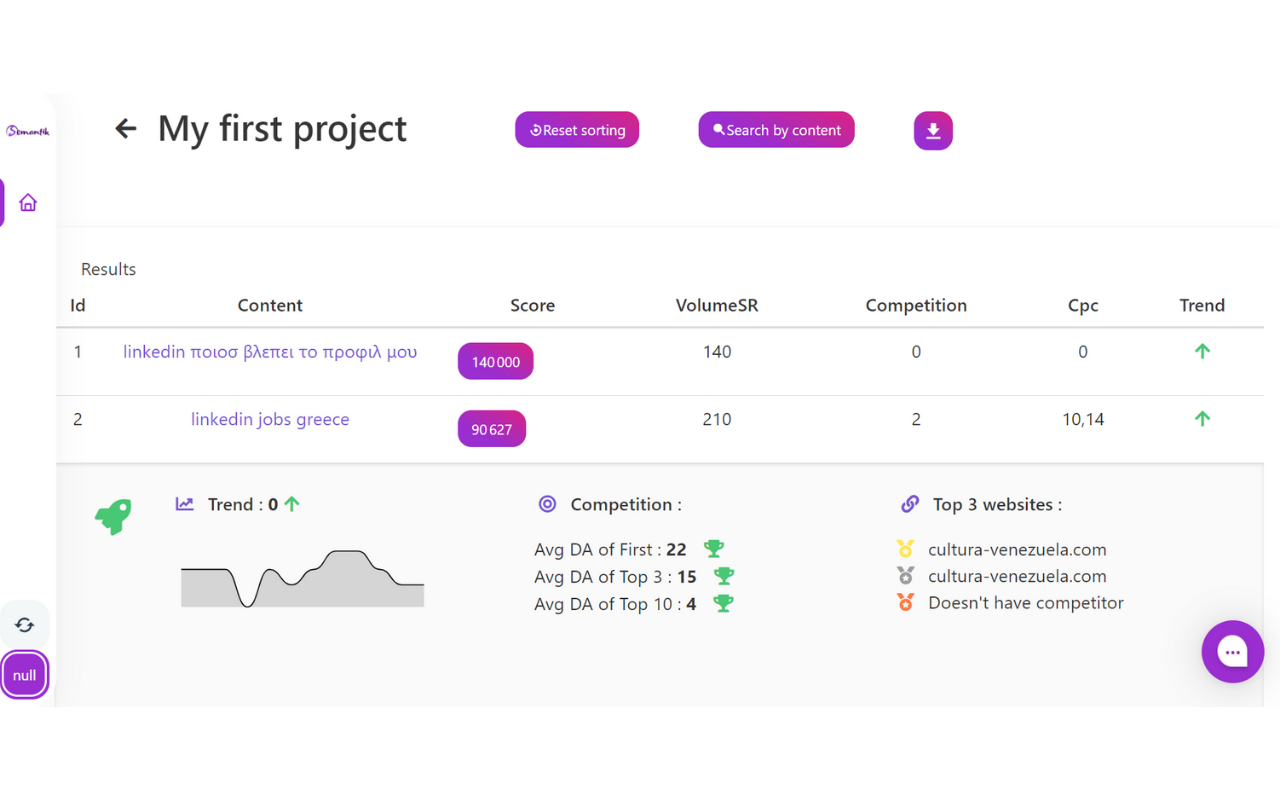This screenshot has height=800, width=1280.
Task: Click trophy icon next to Avg DA of Top 10
Action: [x=723, y=603]
